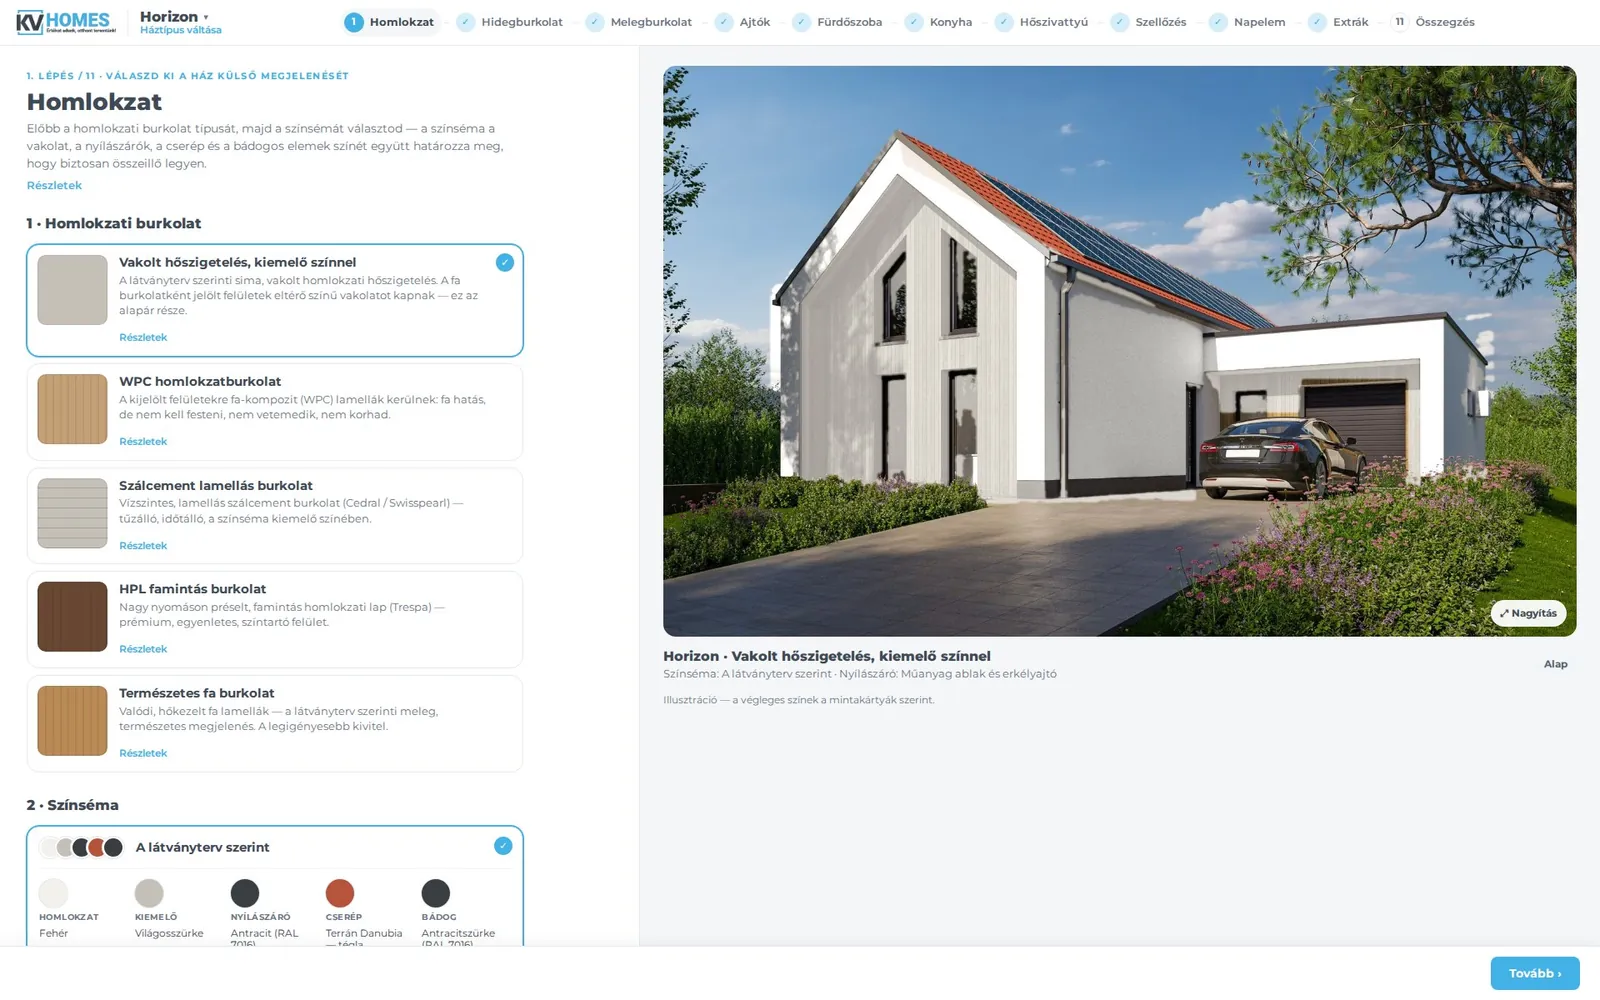The width and height of the screenshot is (1600, 1000).
Task: Open the Ajtók step
Action: (x=743, y=22)
